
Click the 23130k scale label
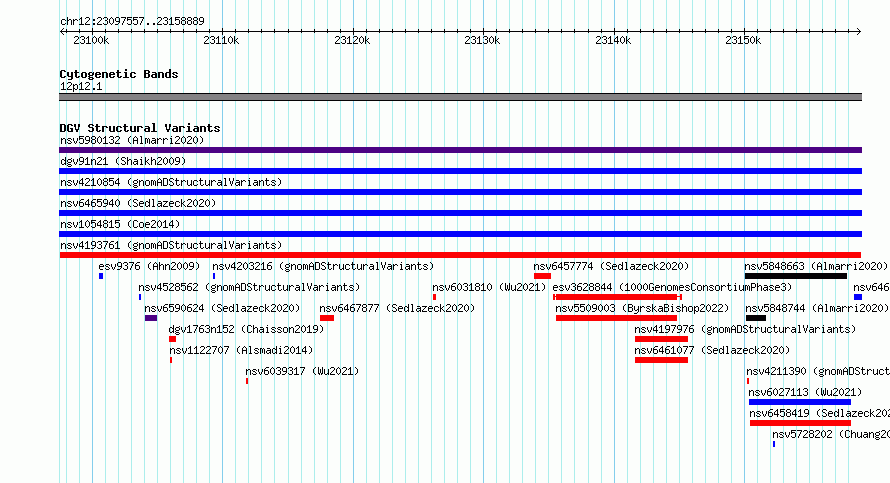482,40
